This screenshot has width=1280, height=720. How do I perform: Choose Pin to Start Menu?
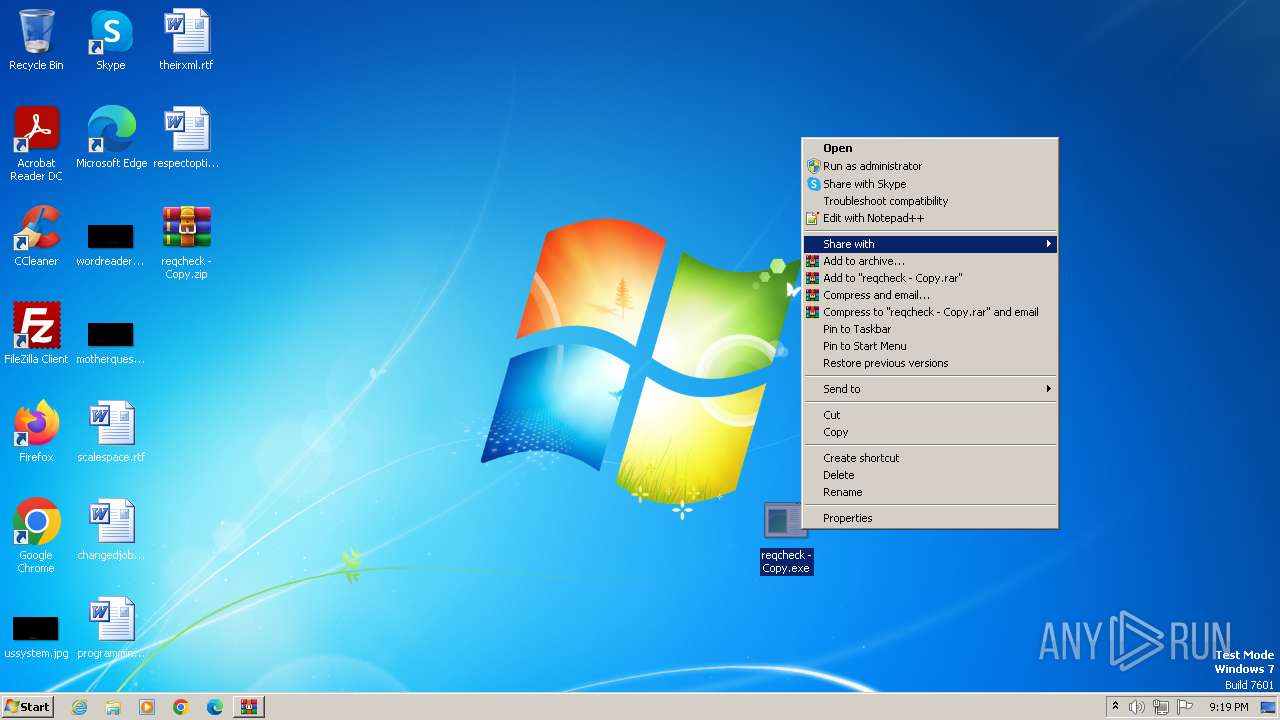tap(930, 346)
